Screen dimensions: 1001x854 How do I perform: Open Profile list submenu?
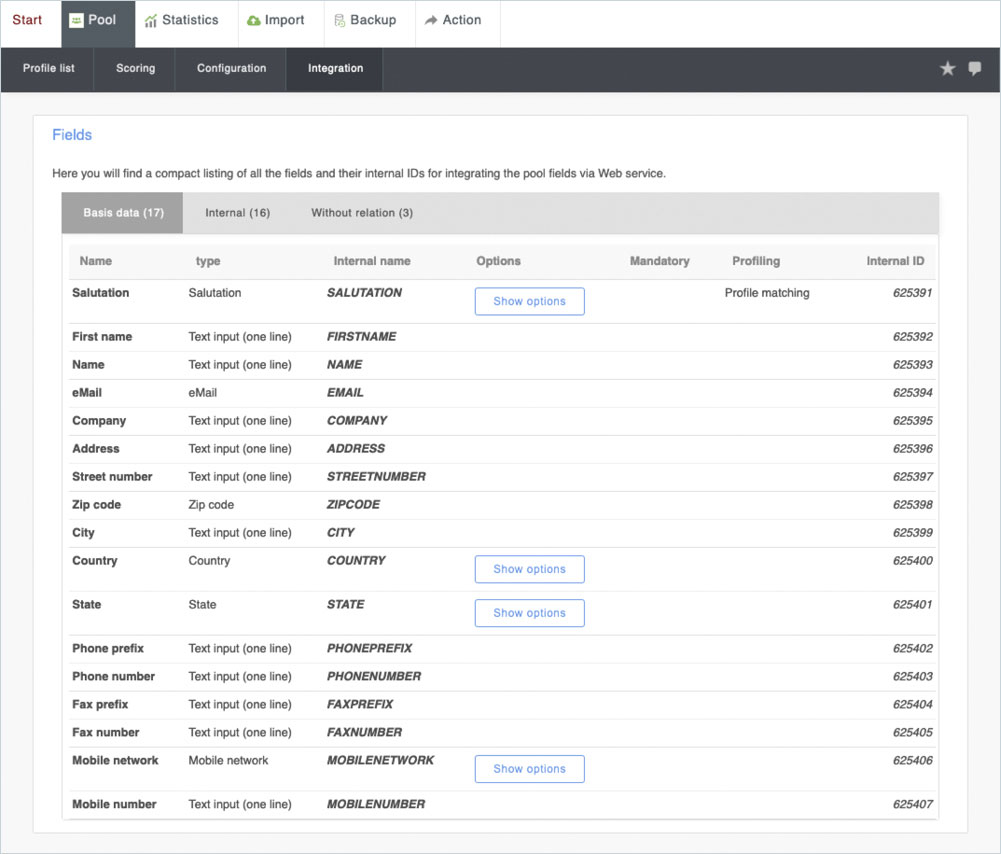(49, 69)
